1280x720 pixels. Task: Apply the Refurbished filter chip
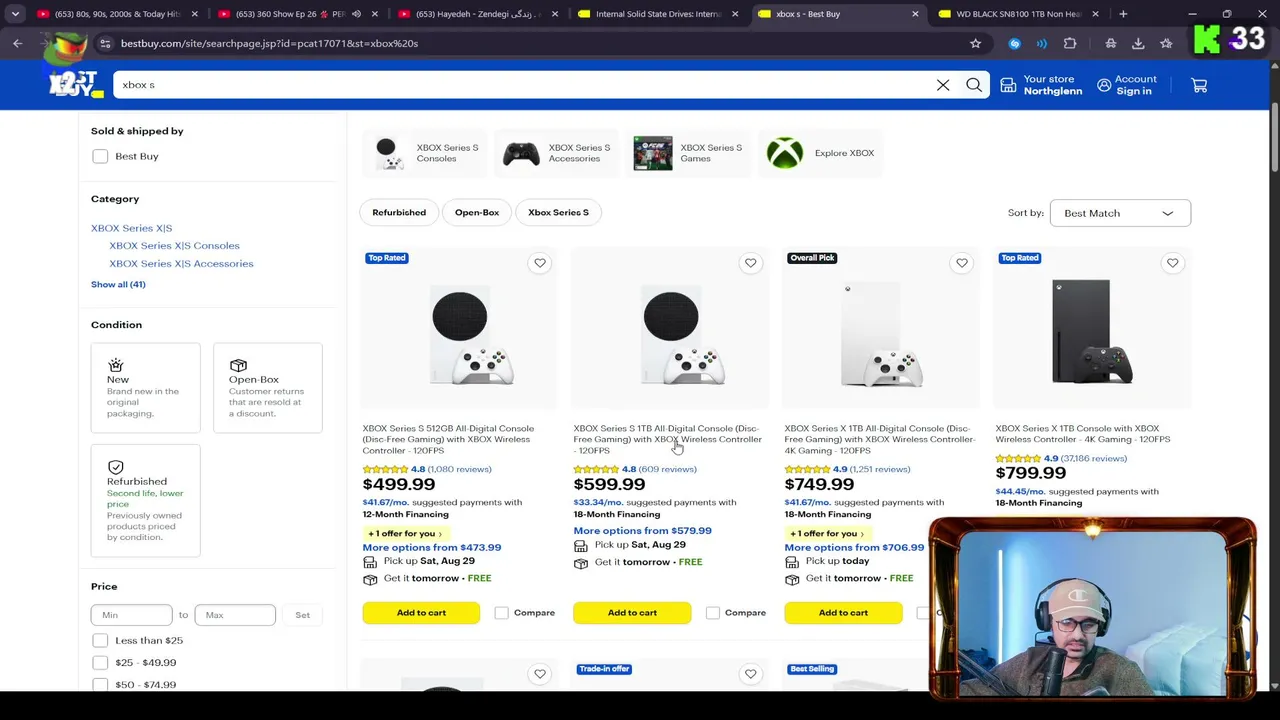coord(399,212)
